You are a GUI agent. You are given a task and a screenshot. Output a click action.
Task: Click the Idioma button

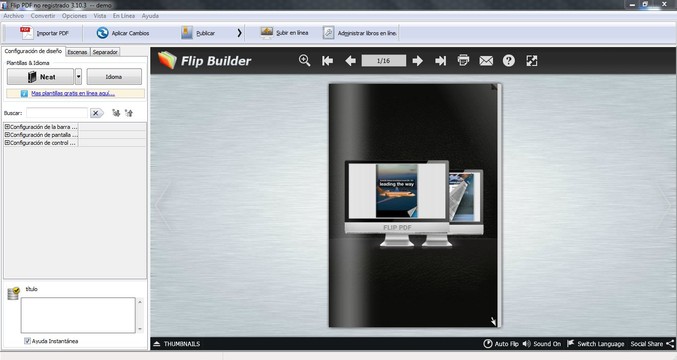tap(114, 77)
